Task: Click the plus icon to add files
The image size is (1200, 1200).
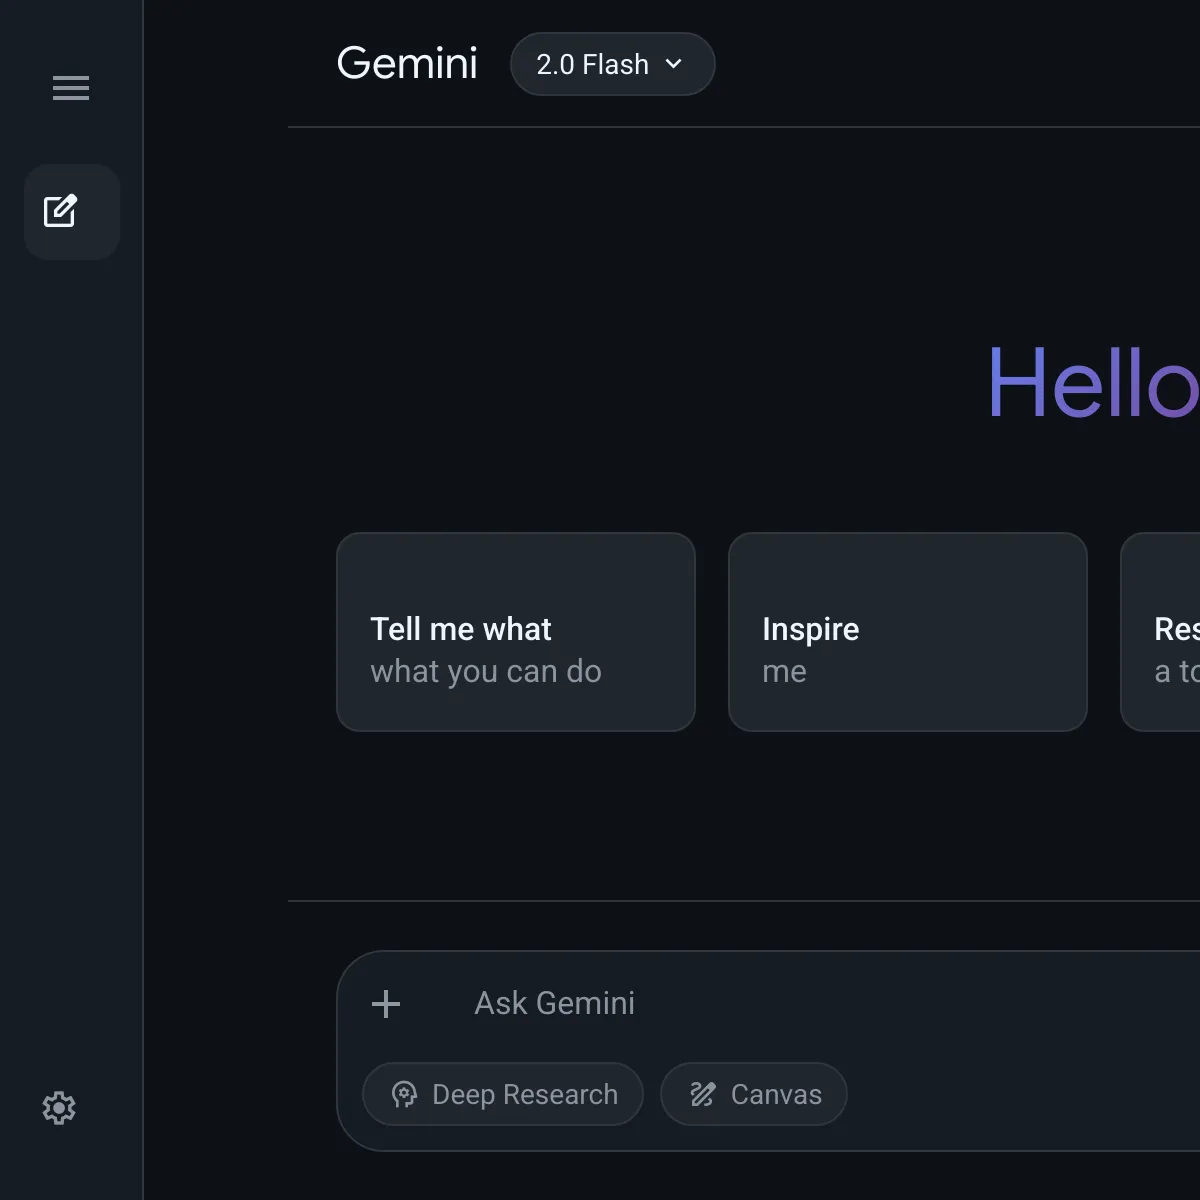Action: 386,1004
